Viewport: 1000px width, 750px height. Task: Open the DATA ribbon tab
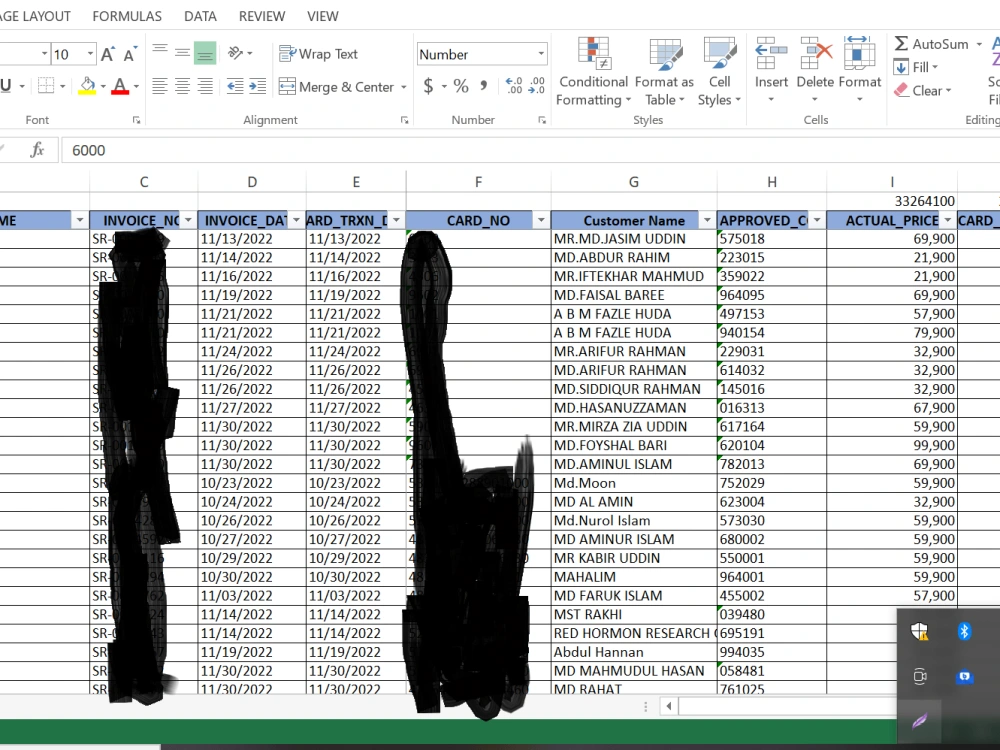click(x=200, y=16)
